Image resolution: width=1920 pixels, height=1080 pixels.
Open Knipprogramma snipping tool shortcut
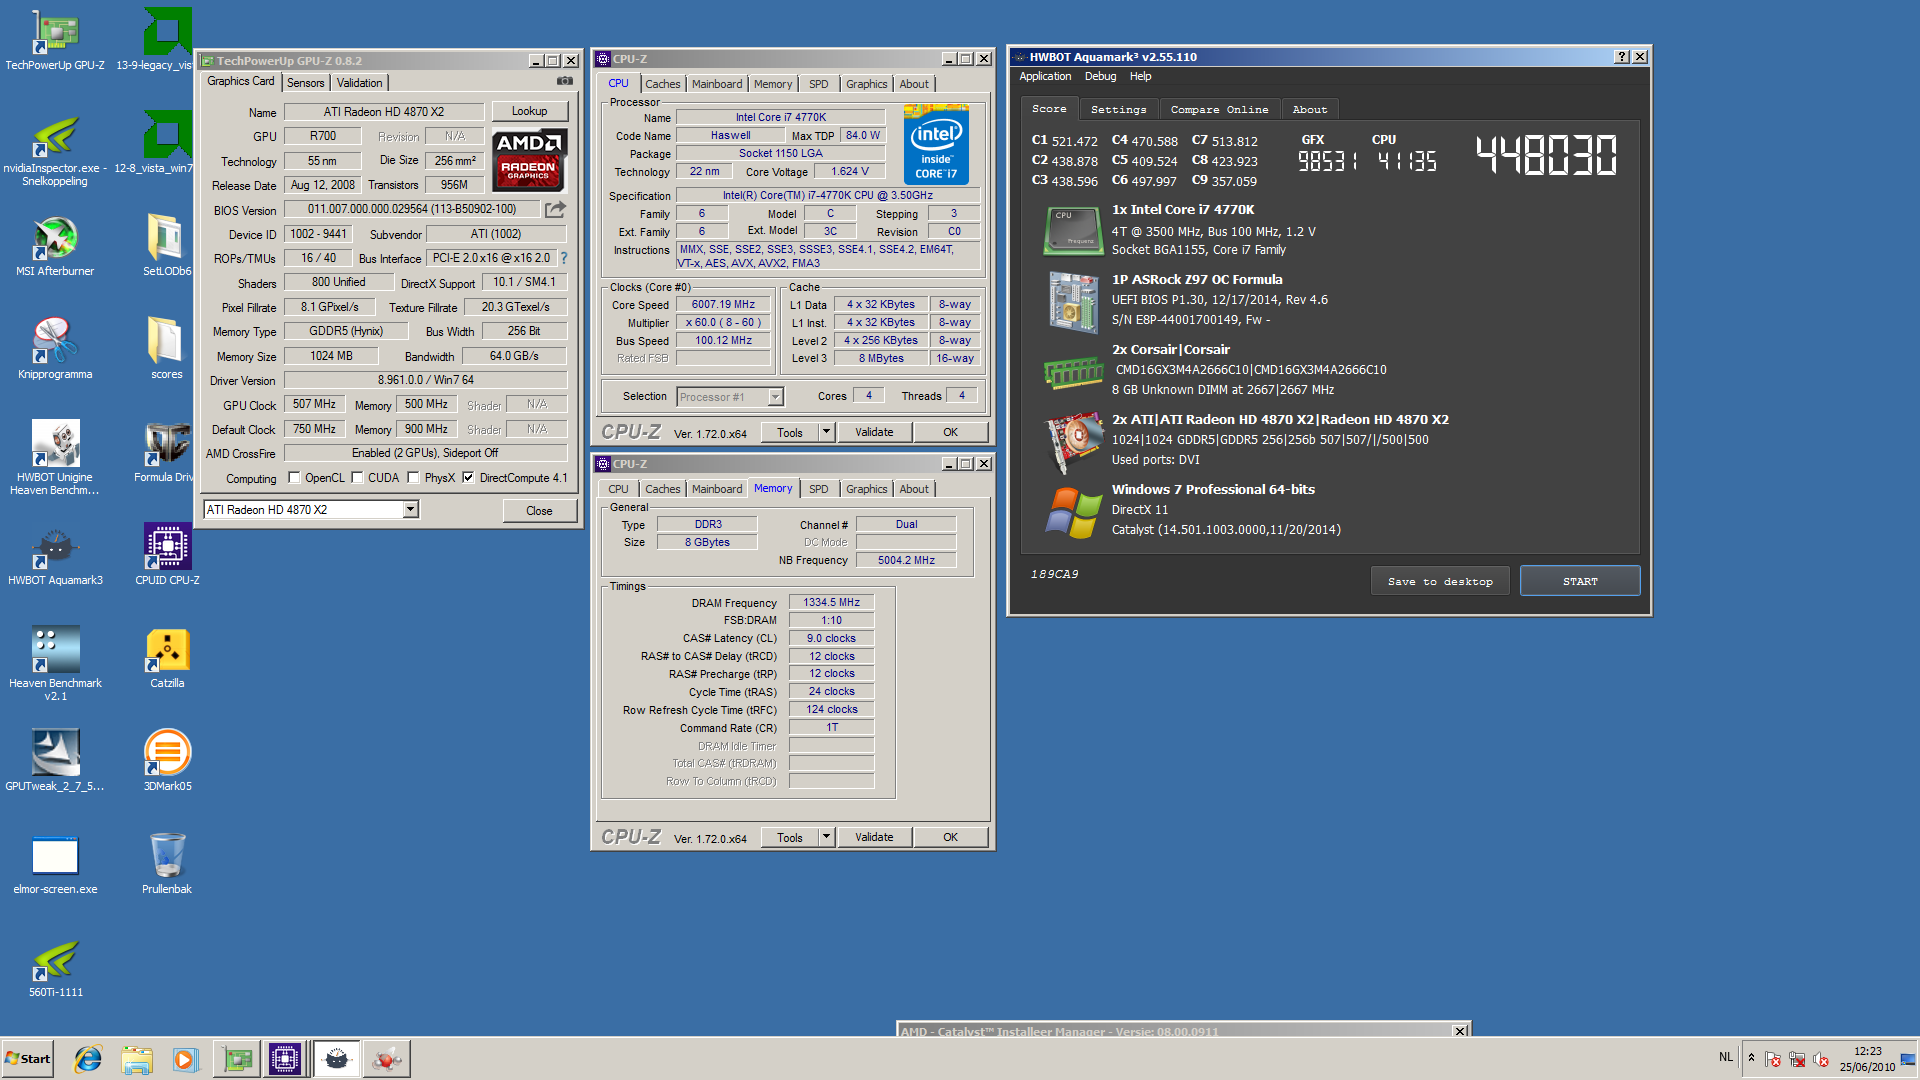55,349
